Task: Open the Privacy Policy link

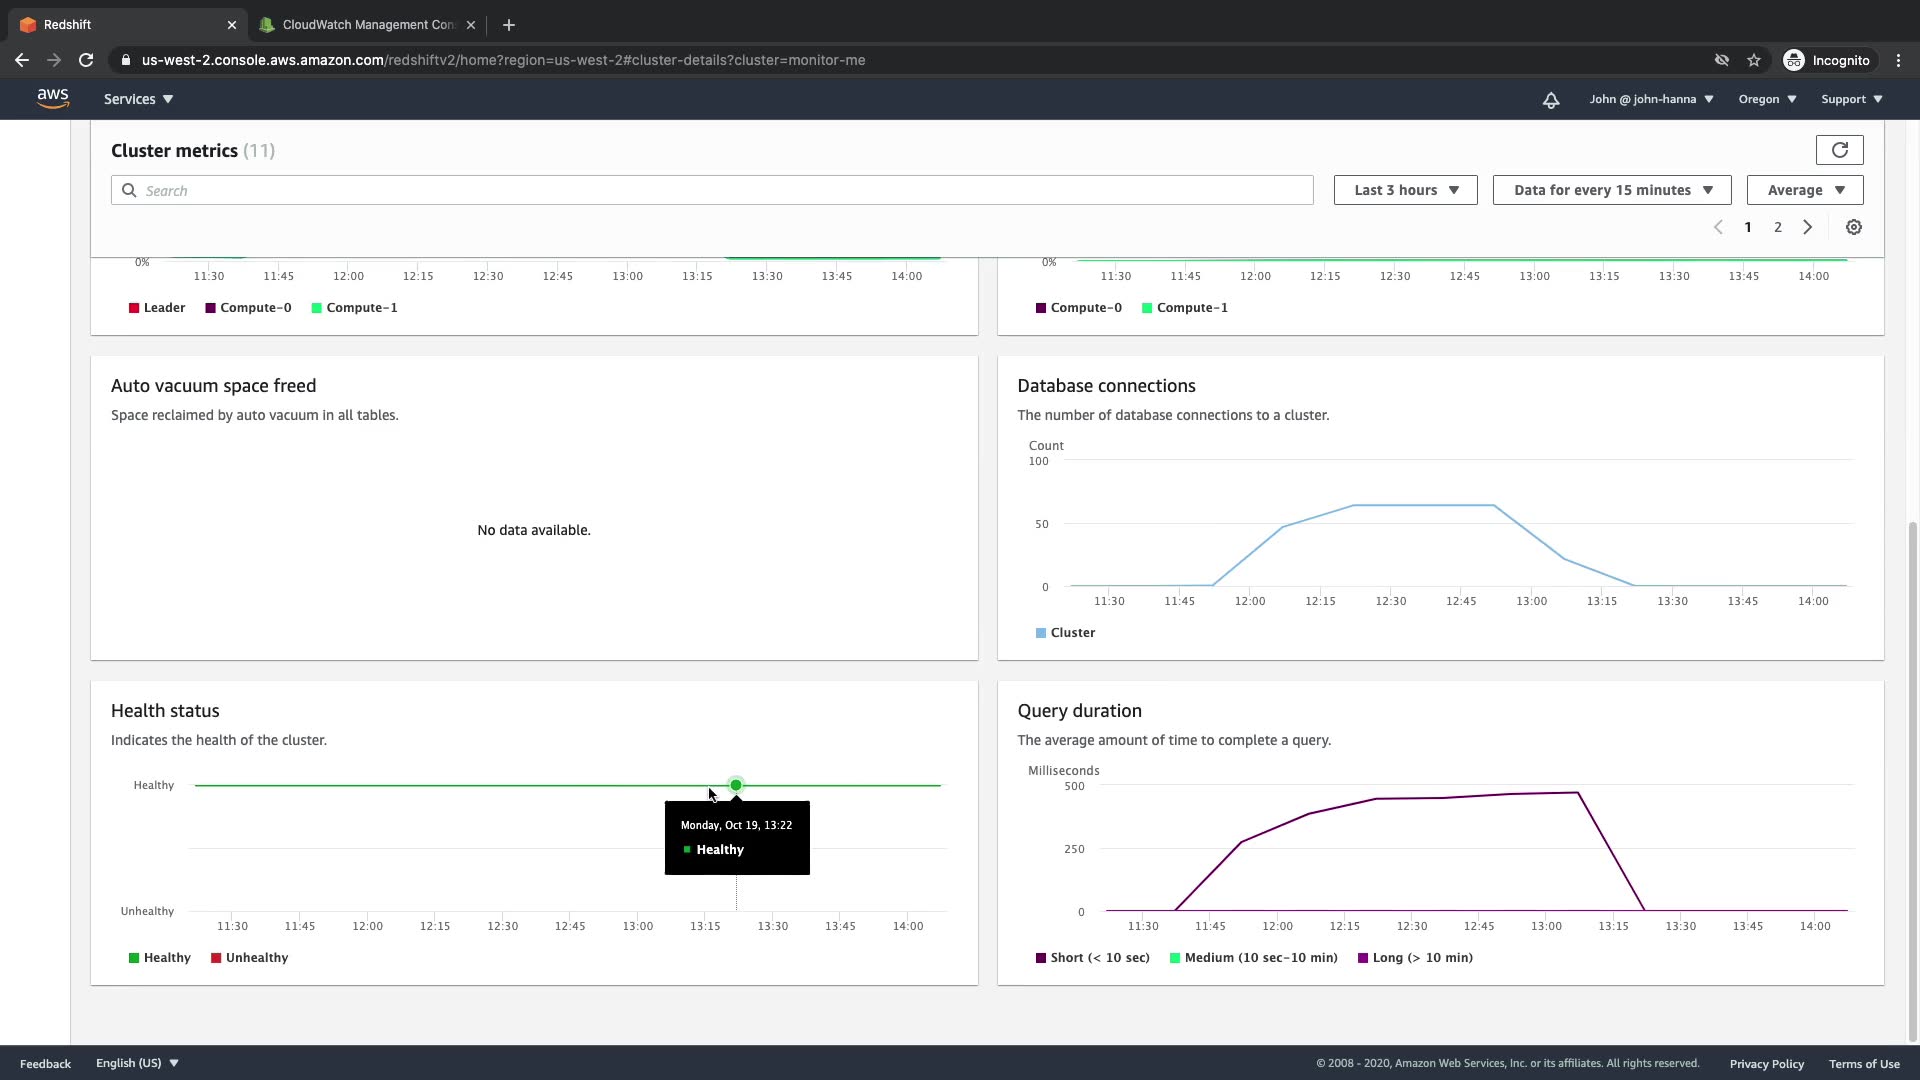Action: click(x=1766, y=1063)
